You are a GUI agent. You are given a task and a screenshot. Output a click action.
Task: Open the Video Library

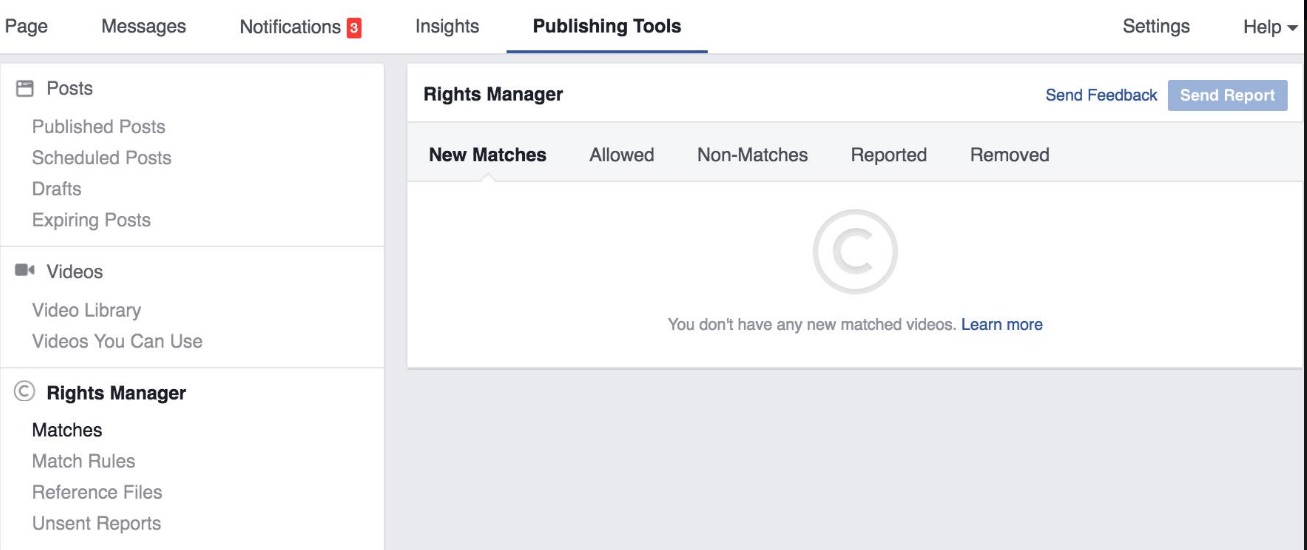[86, 310]
